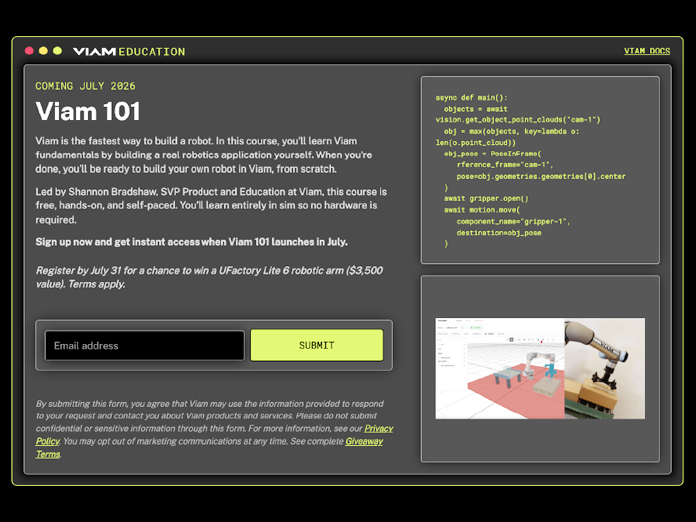Click the EDUCATION label next to logo

pos(152,52)
